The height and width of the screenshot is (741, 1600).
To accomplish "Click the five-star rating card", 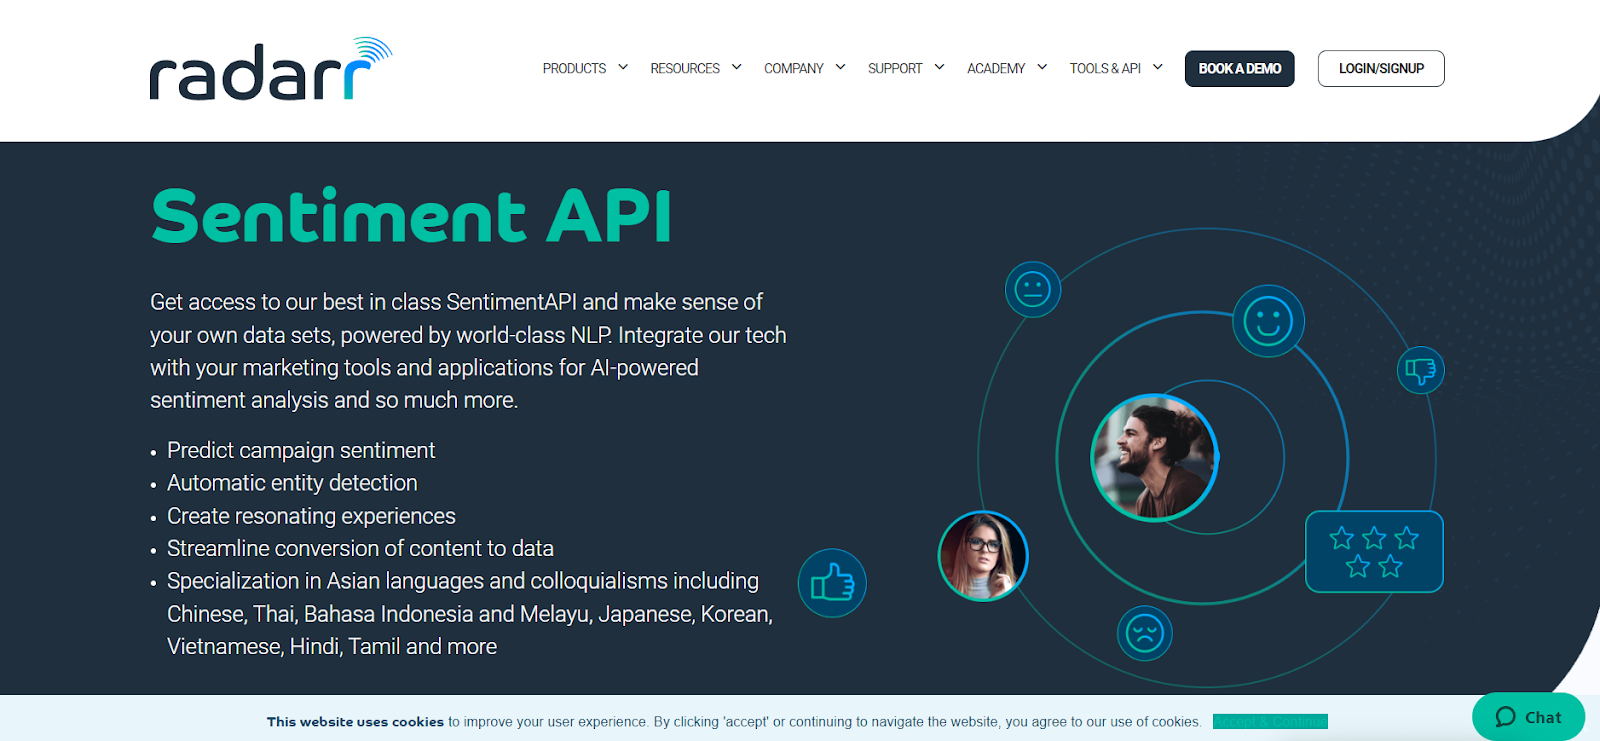I will 1374,552.
